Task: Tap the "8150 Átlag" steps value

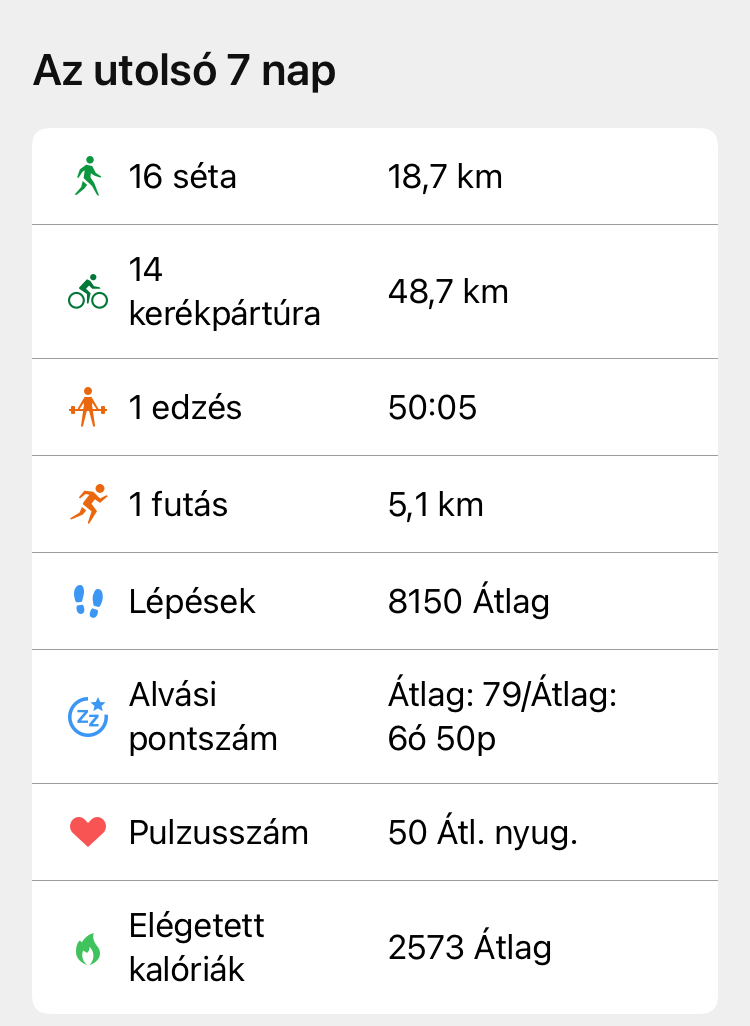Action: (468, 601)
